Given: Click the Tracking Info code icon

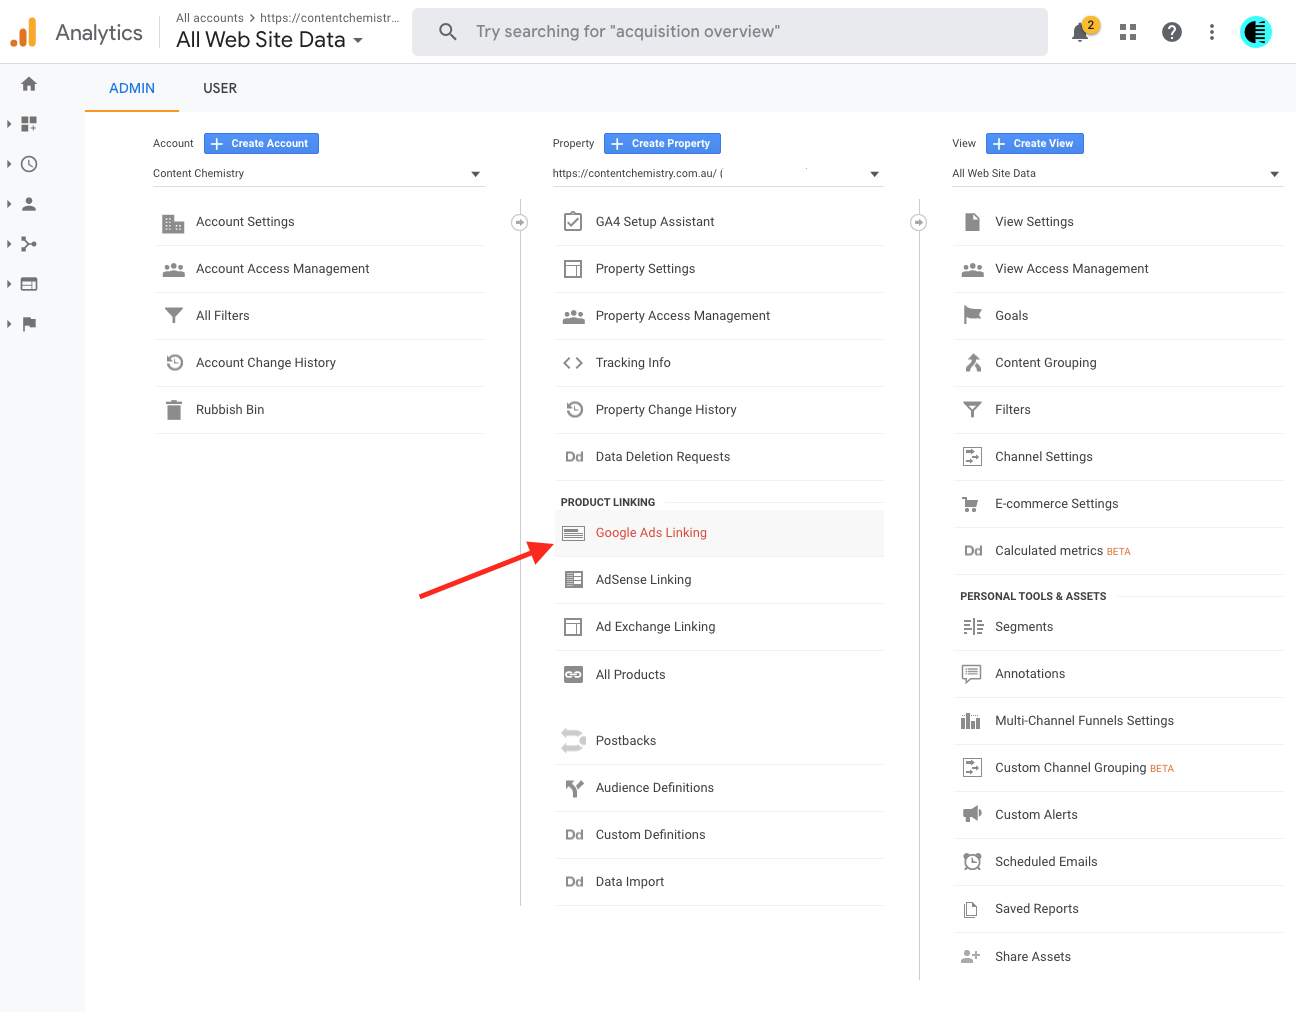Looking at the screenshot, I should click(x=573, y=363).
